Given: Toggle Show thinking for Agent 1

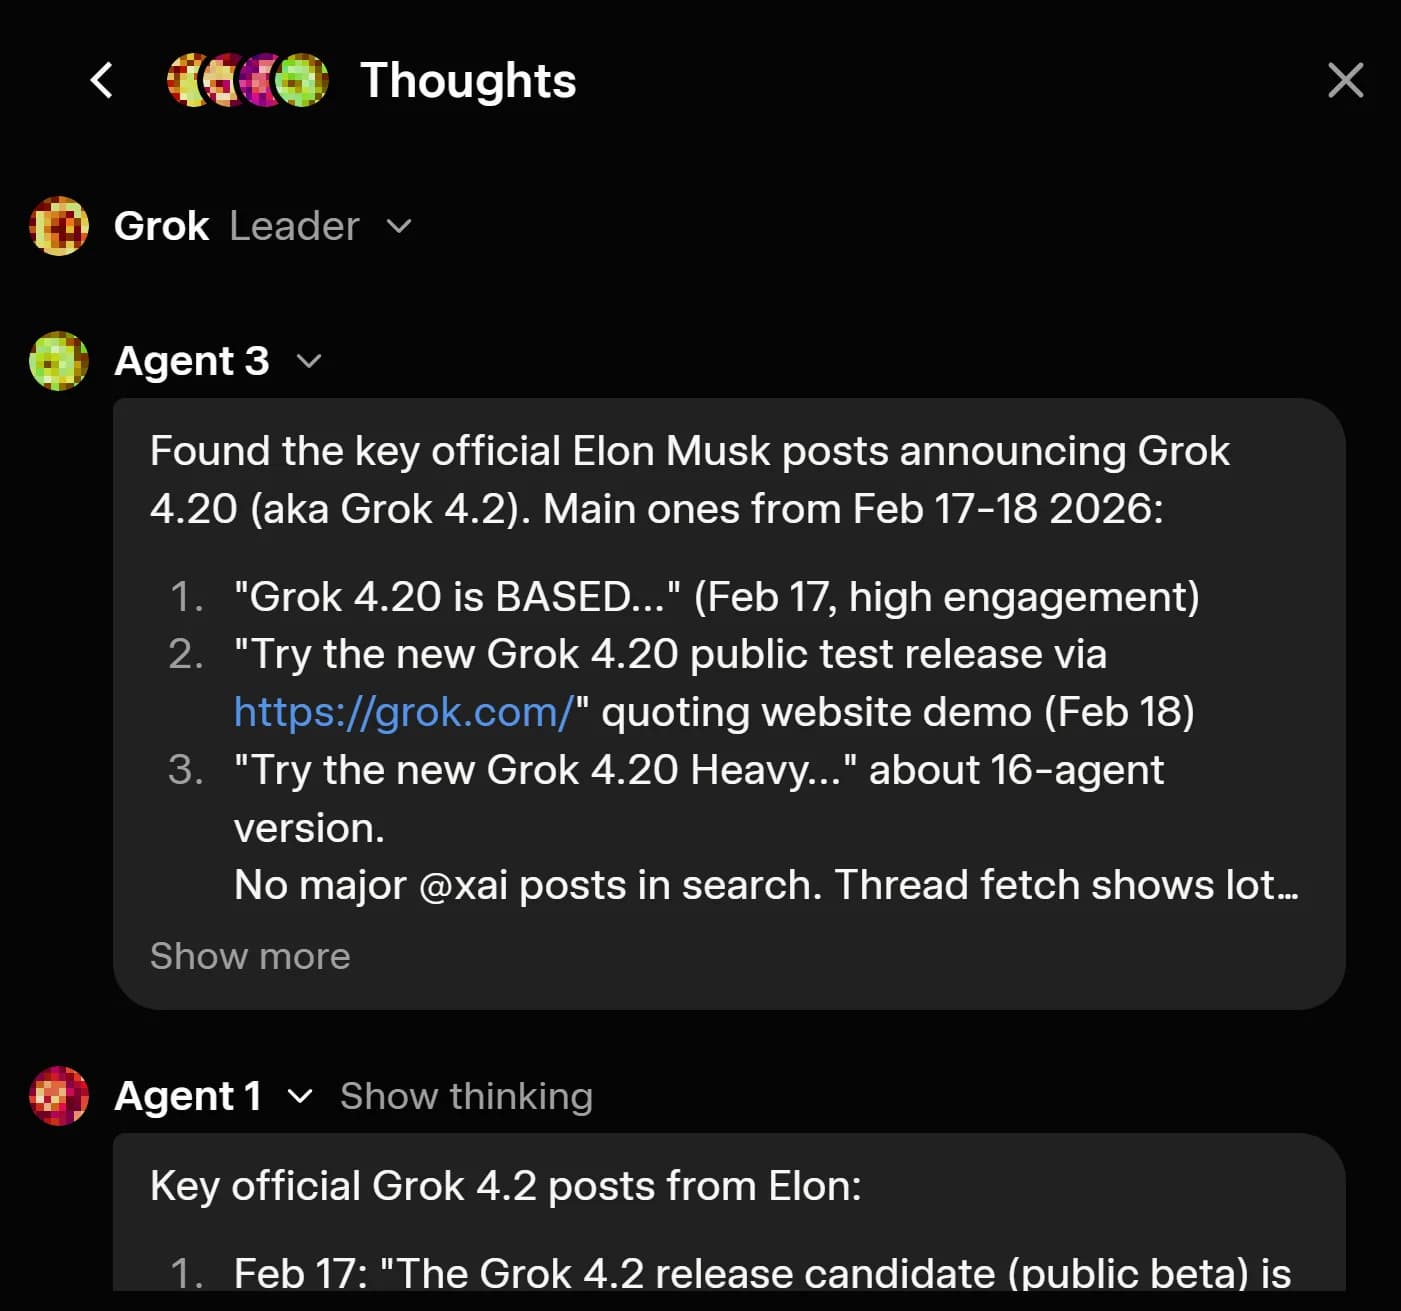Looking at the screenshot, I should (x=466, y=1096).
